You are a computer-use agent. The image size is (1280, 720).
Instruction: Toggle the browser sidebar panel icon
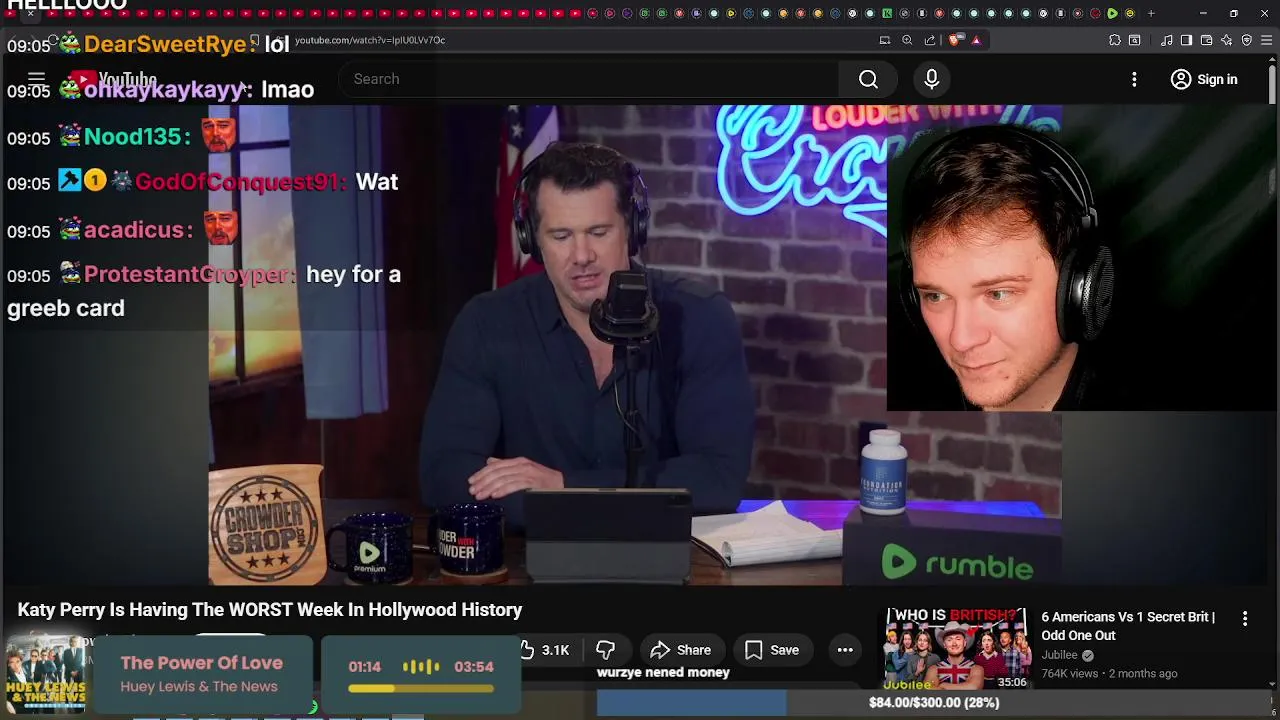[1186, 40]
